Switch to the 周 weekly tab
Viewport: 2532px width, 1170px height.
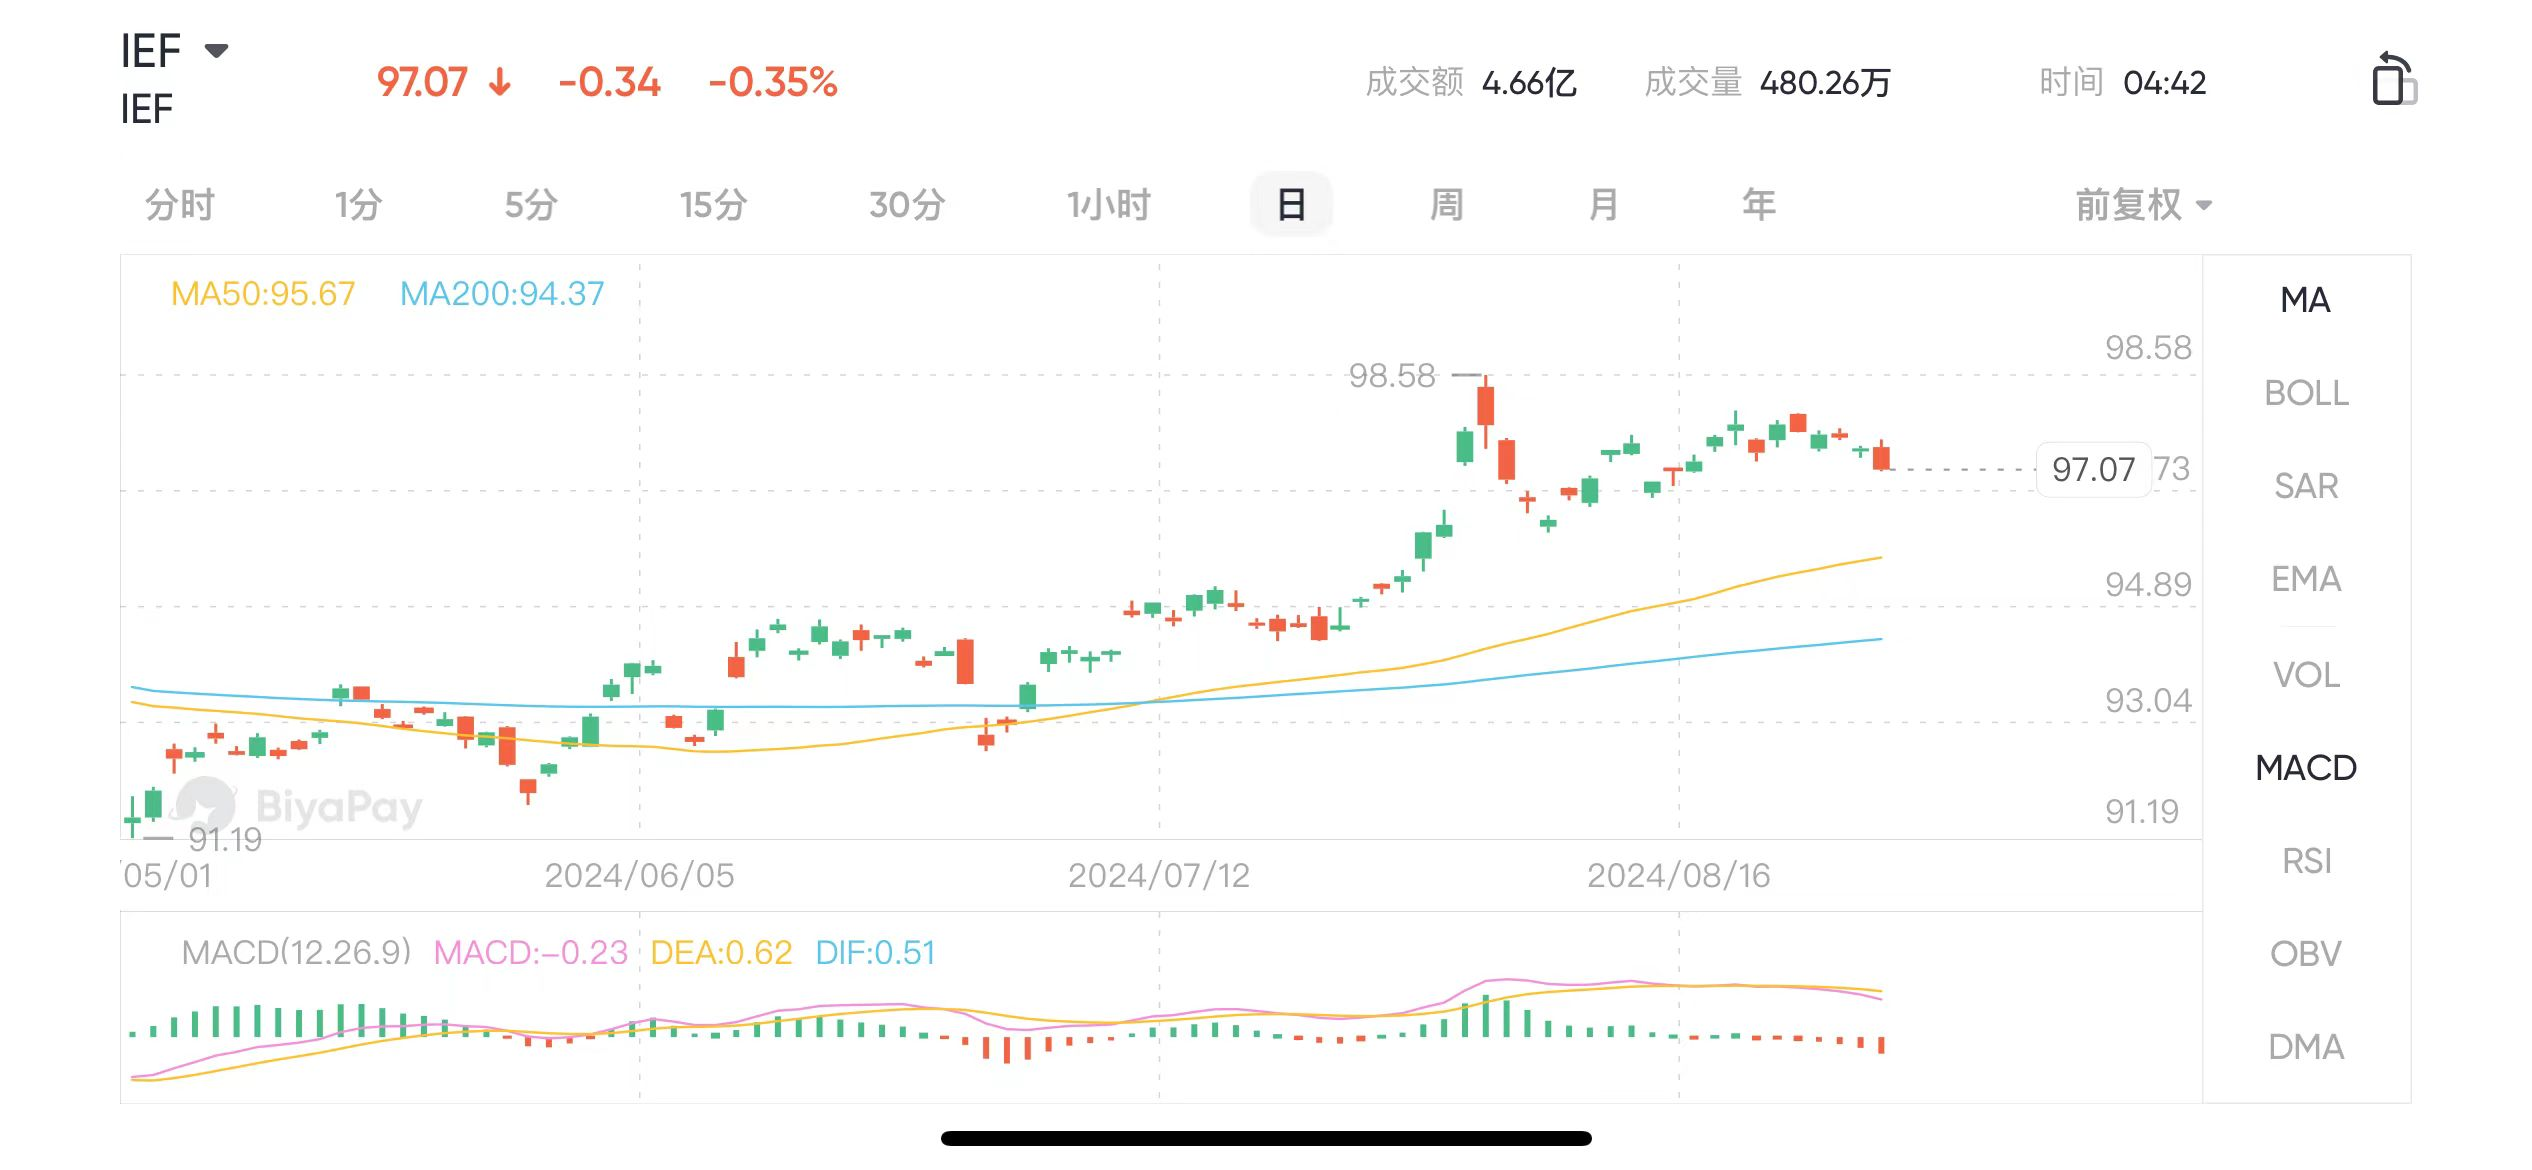coord(1446,205)
